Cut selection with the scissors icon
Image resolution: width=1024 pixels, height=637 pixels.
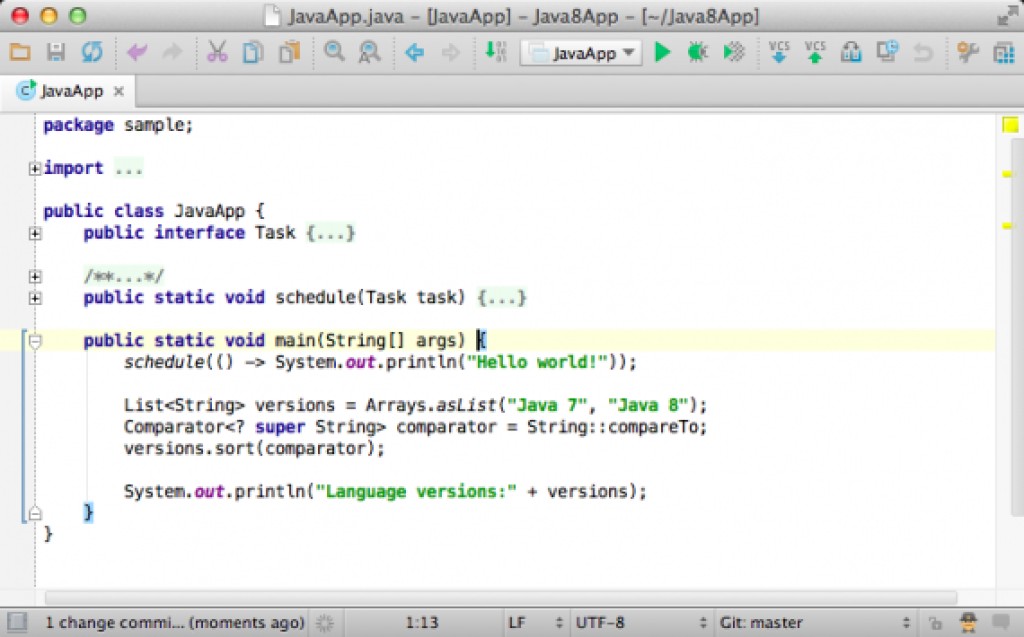pyautogui.click(x=217, y=52)
